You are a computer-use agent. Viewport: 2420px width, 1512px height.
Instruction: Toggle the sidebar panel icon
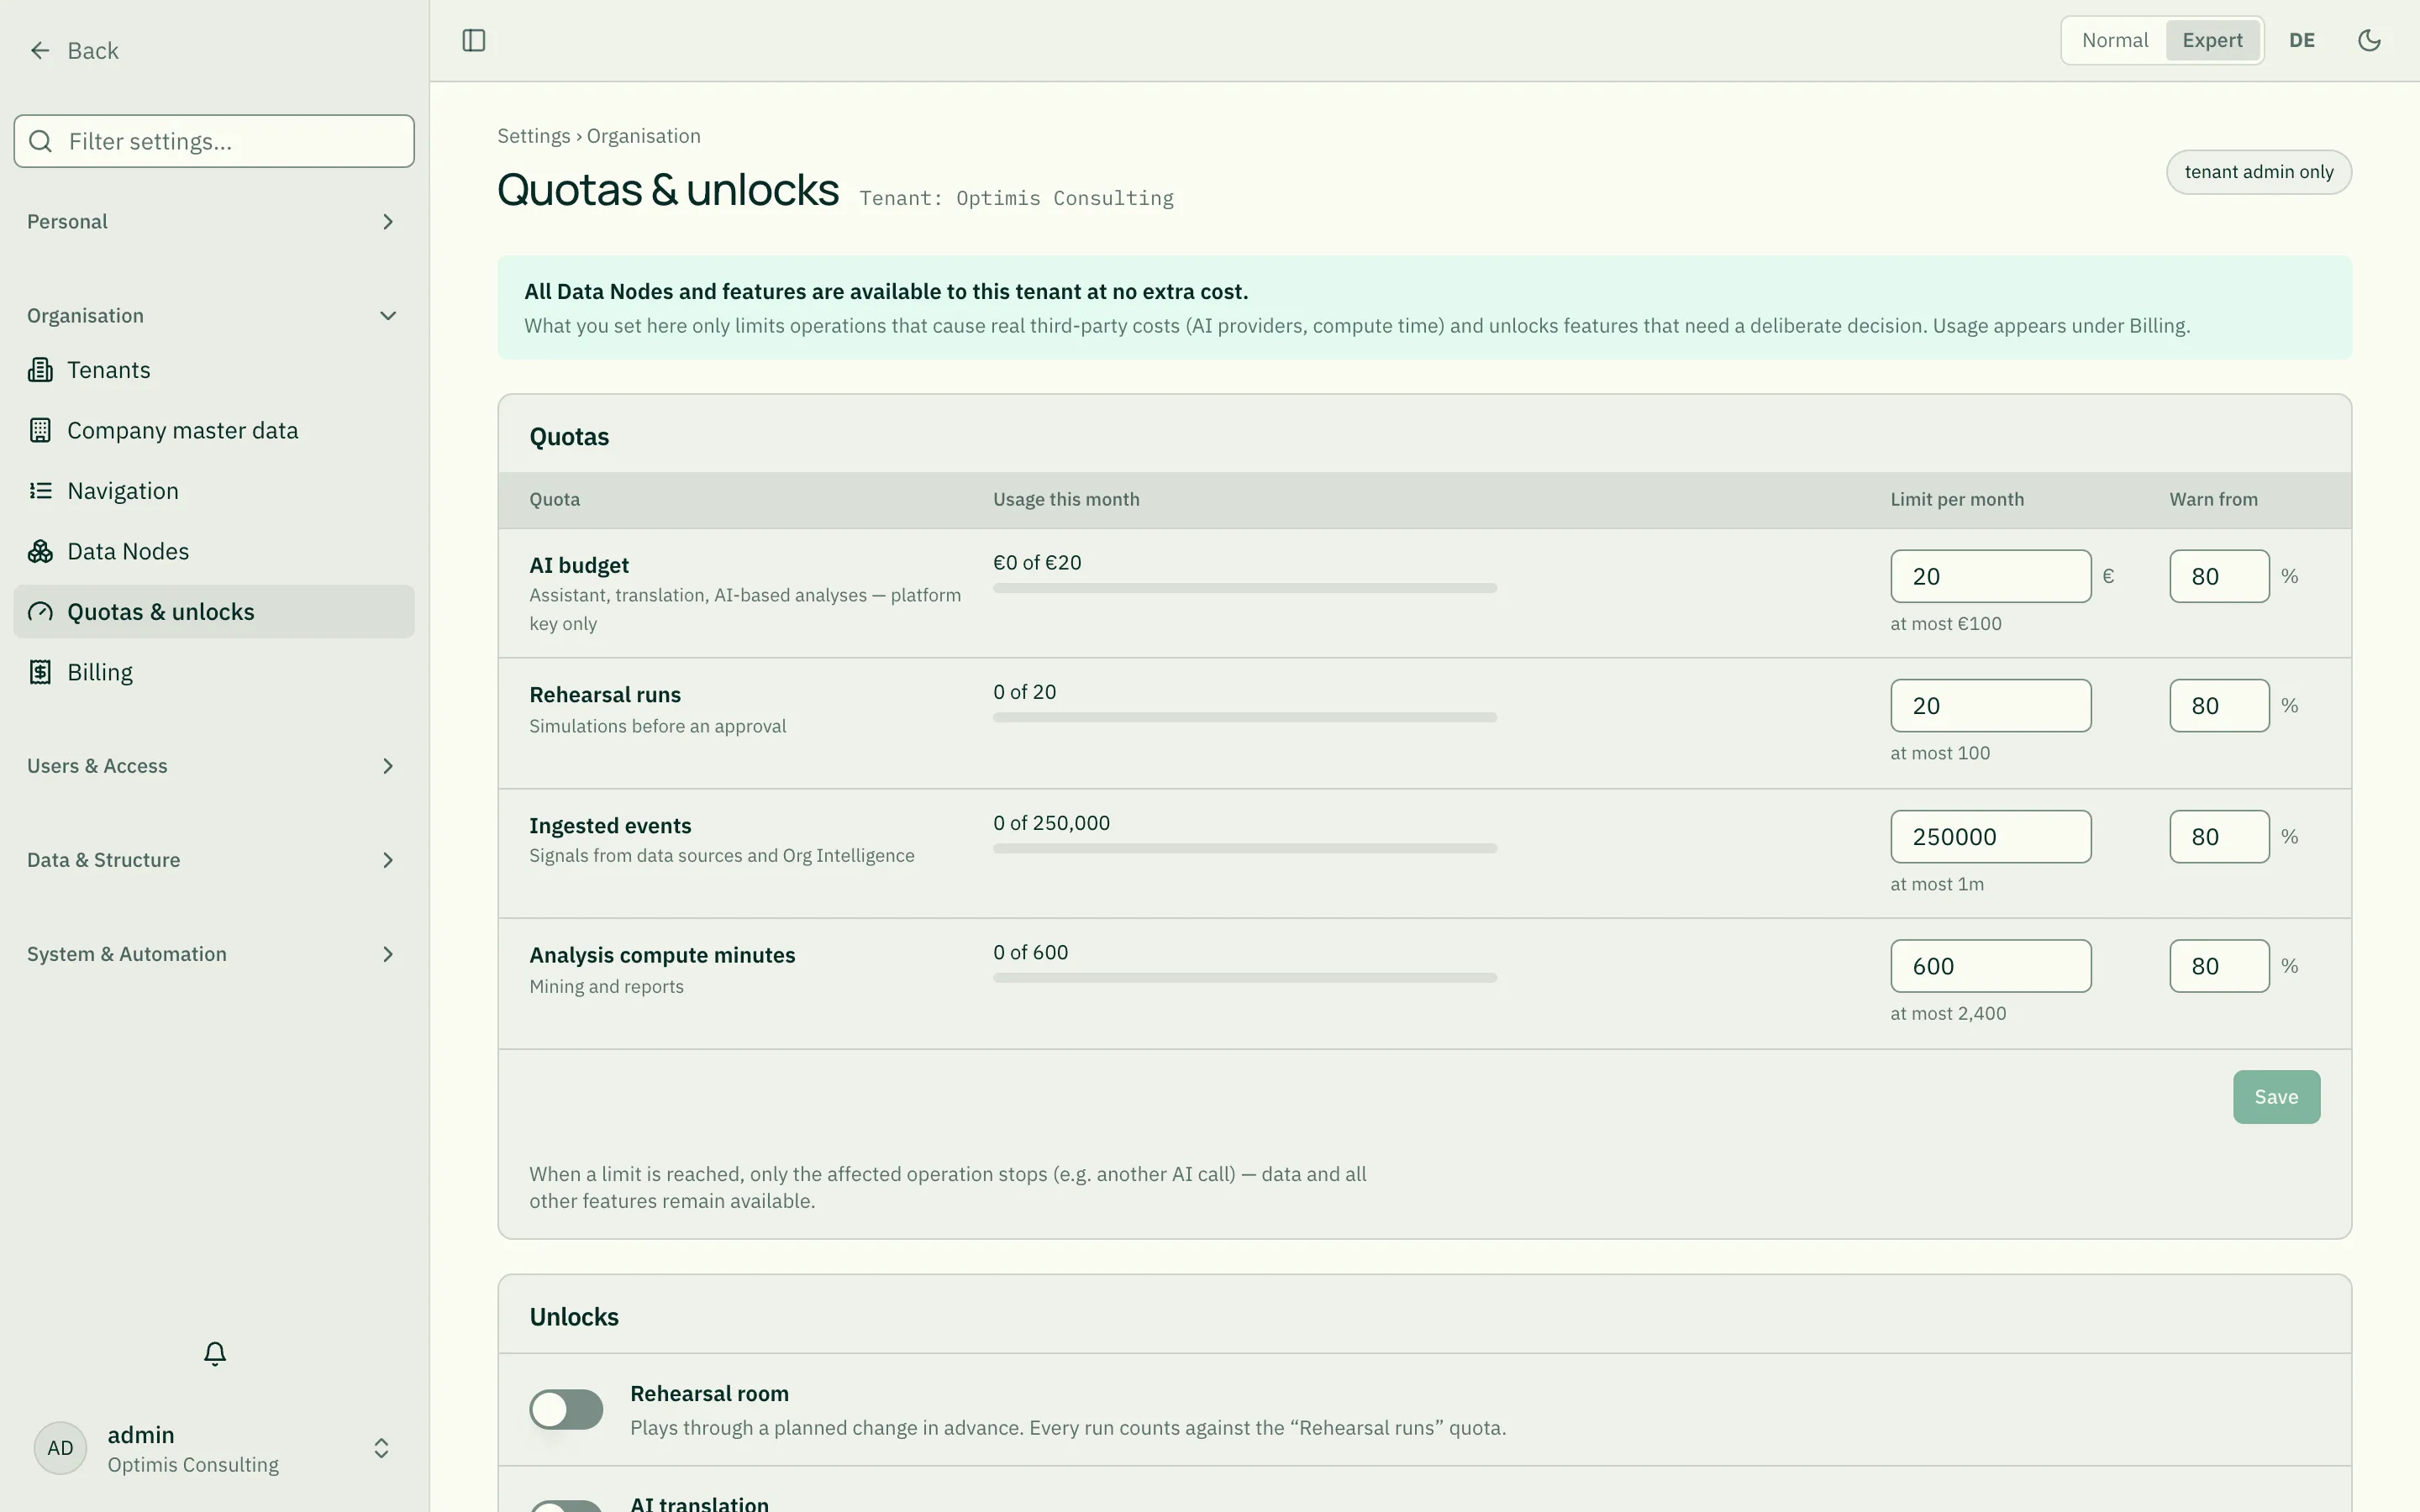(474, 41)
